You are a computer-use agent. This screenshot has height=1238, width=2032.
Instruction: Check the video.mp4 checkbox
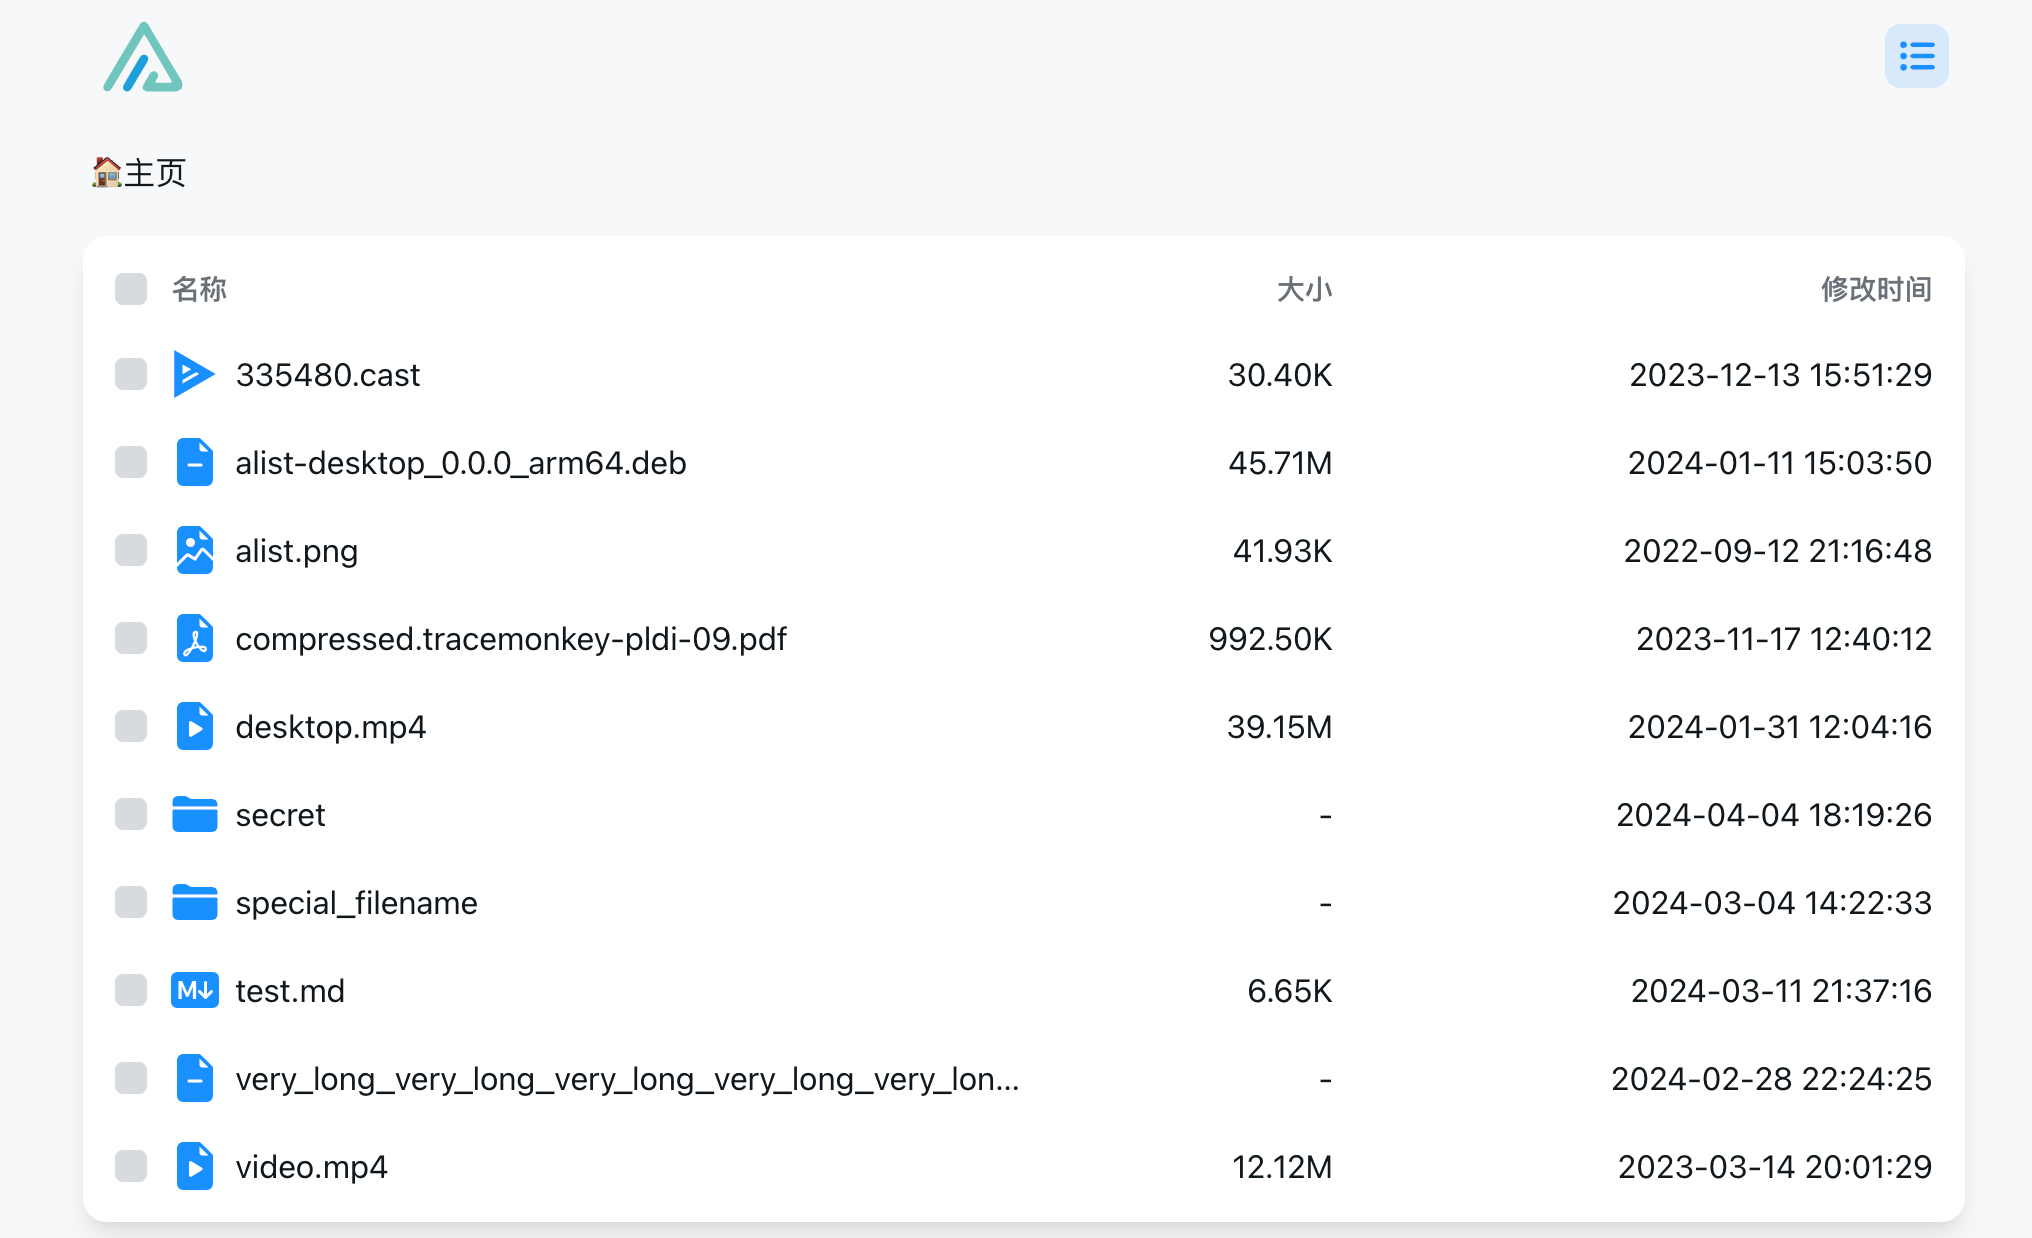point(131,1166)
